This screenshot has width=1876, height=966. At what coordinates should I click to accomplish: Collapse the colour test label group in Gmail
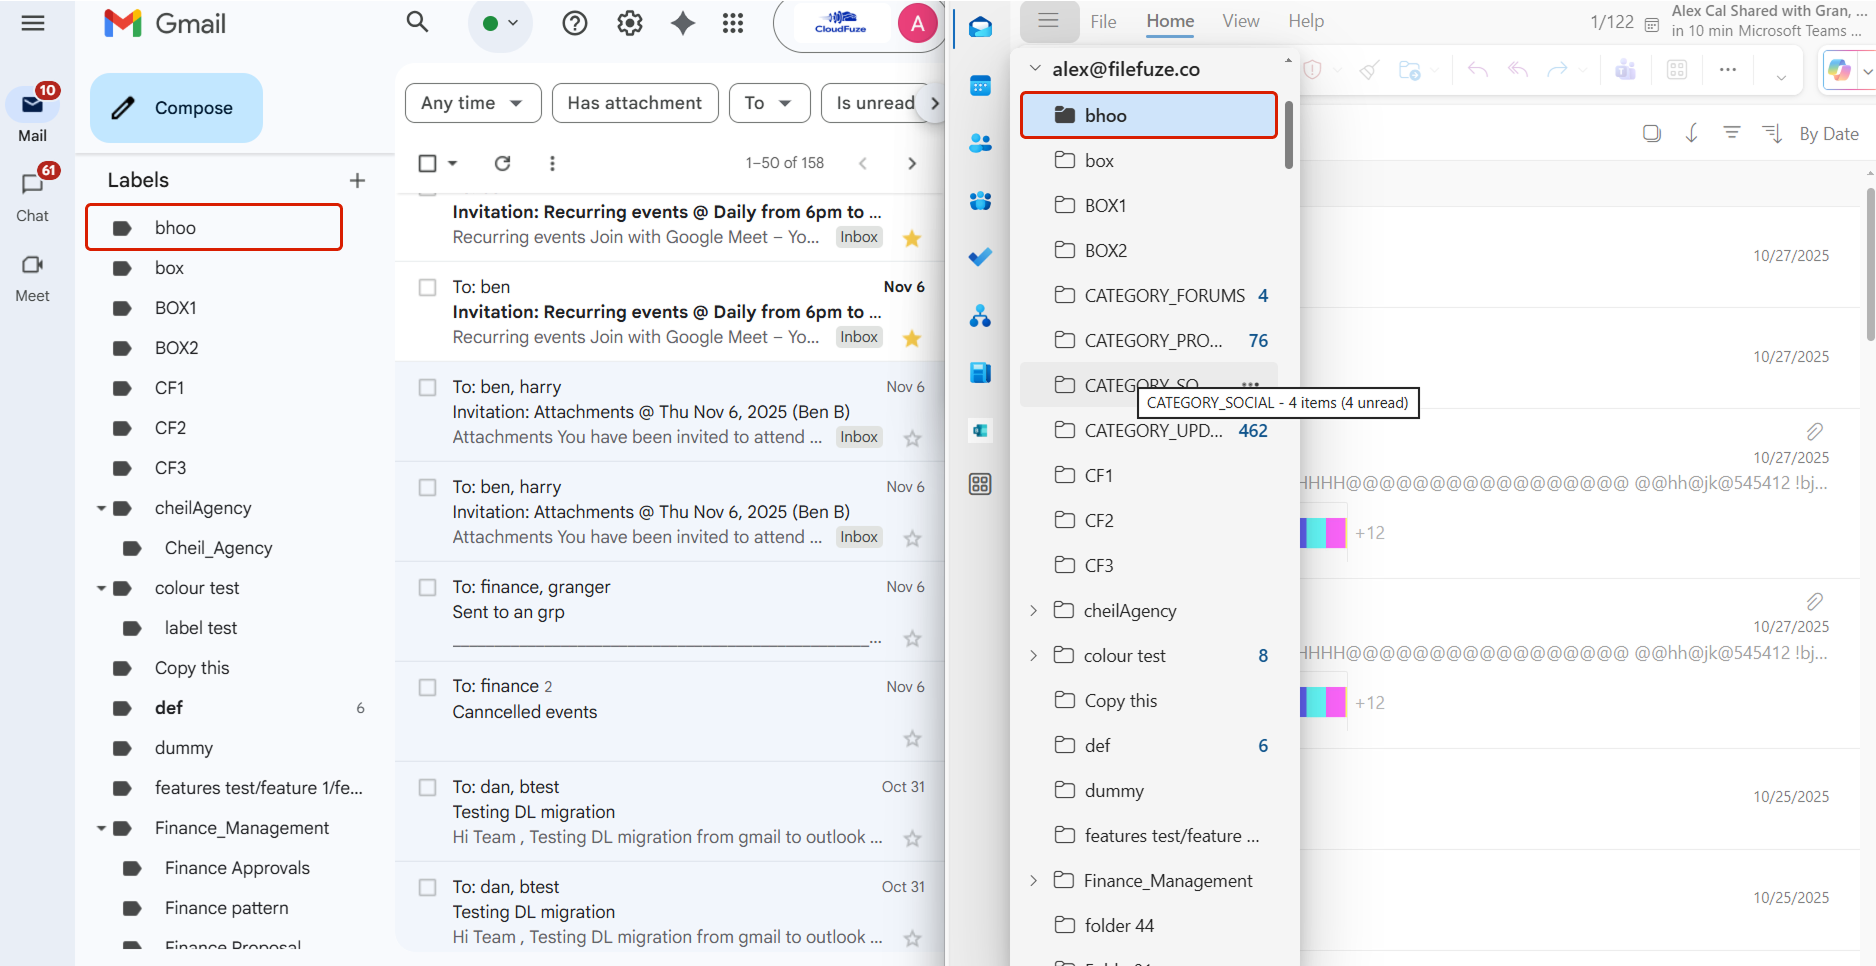click(100, 588)
